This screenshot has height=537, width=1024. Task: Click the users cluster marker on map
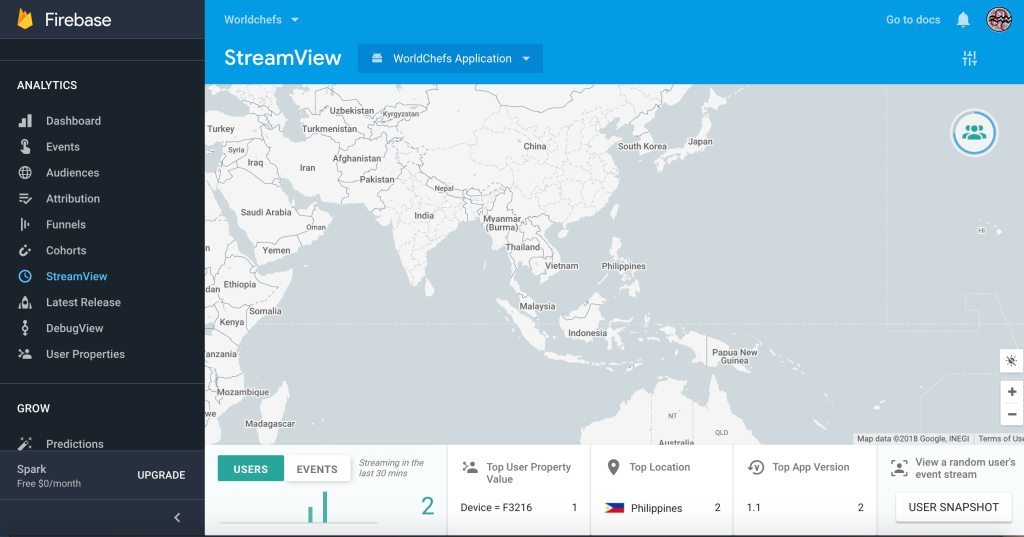point(974,132)
